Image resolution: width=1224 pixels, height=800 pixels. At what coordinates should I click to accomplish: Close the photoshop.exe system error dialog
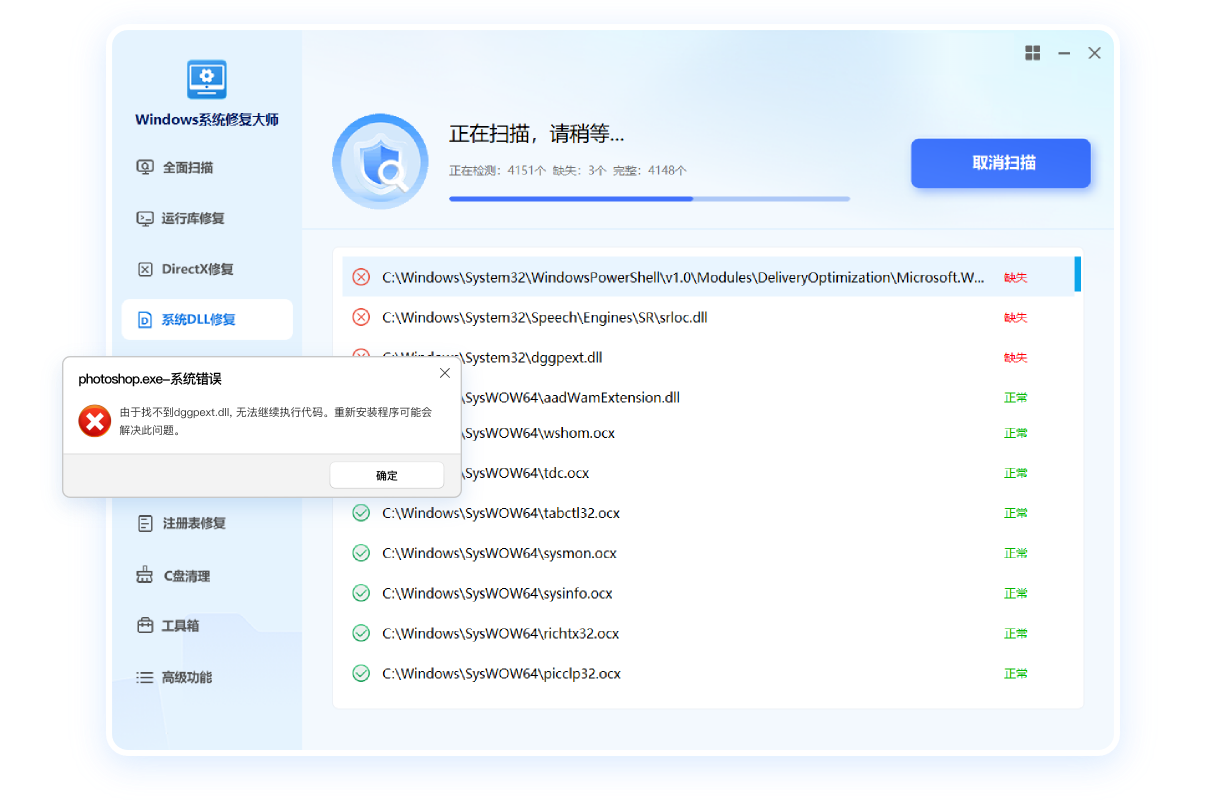tap(445, 373)
